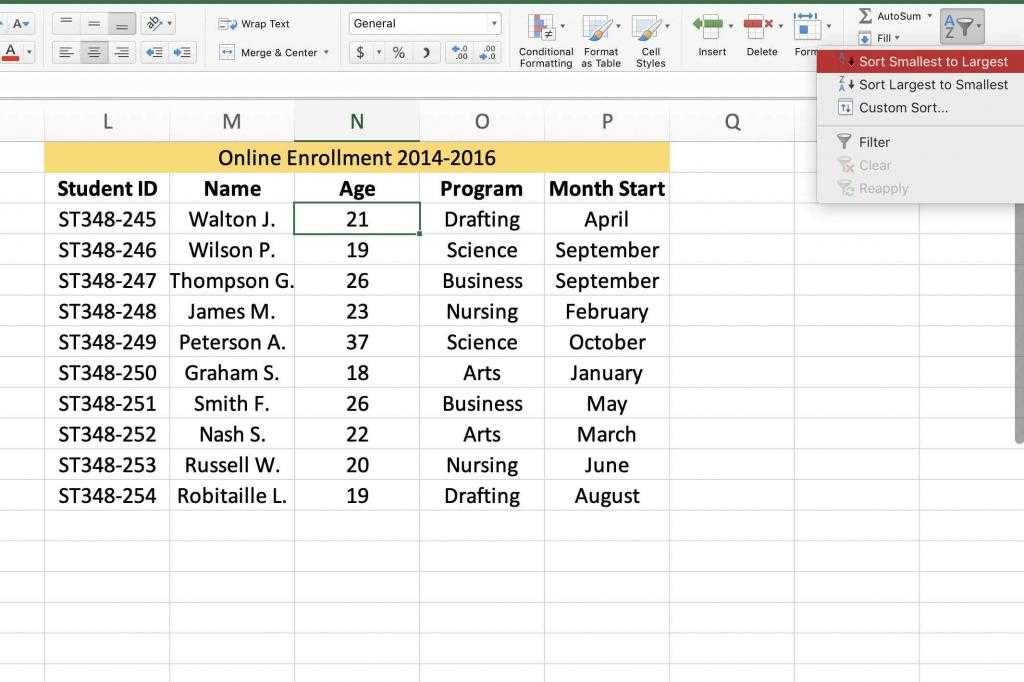Viewport: 1024px width, 682px height.
Task: Select Sort Largest to Smallest
Action: (x=932, y=85)
